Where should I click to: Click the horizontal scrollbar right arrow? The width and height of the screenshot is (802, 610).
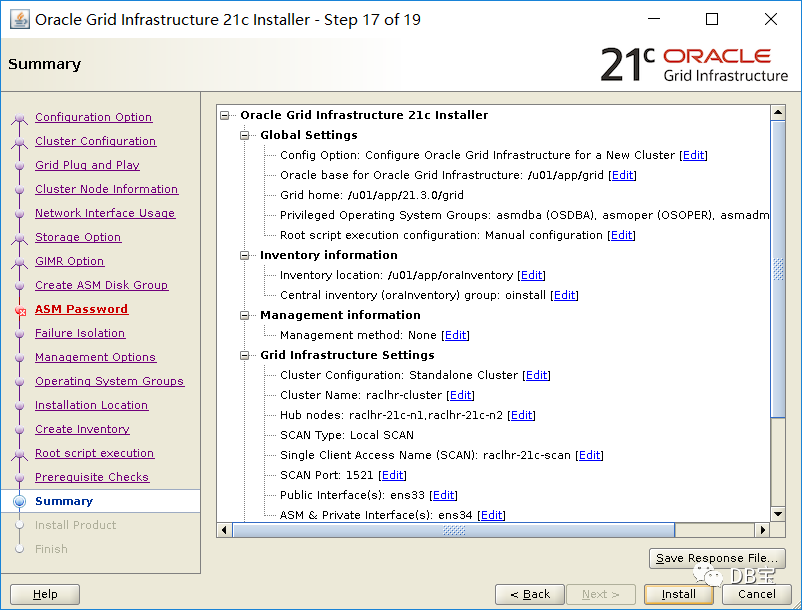tap(763, 530)
